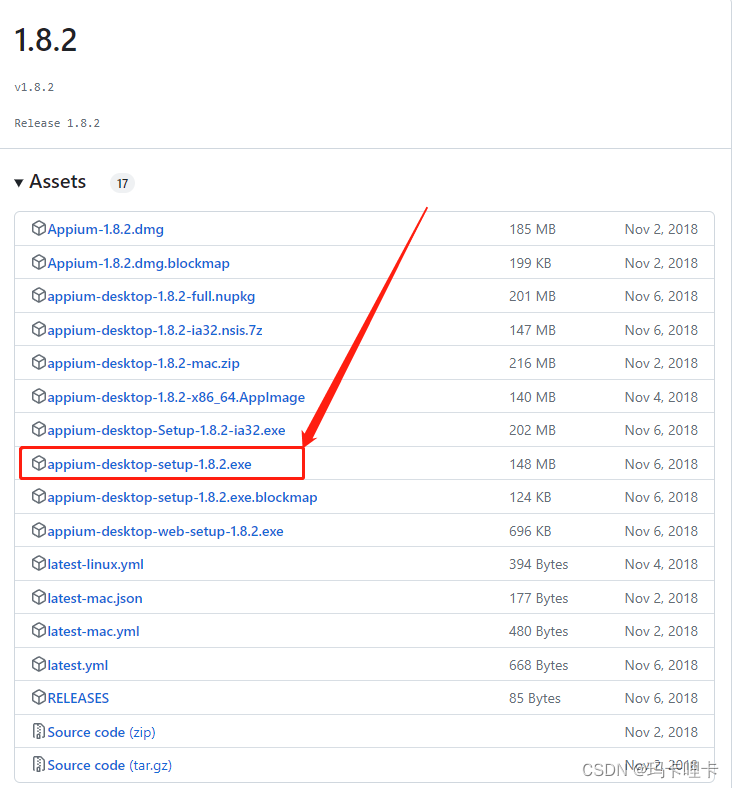This screenshot has height=788, width=734.
Task: Open latest-mac.json link
Action: pos(95,599)
